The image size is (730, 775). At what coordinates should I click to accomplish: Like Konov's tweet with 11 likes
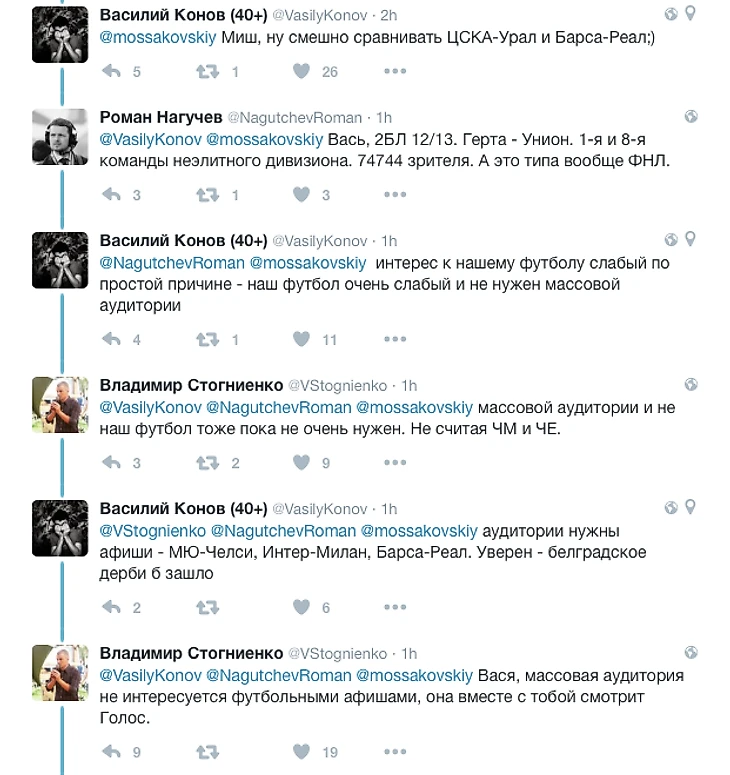click(301, 339)
